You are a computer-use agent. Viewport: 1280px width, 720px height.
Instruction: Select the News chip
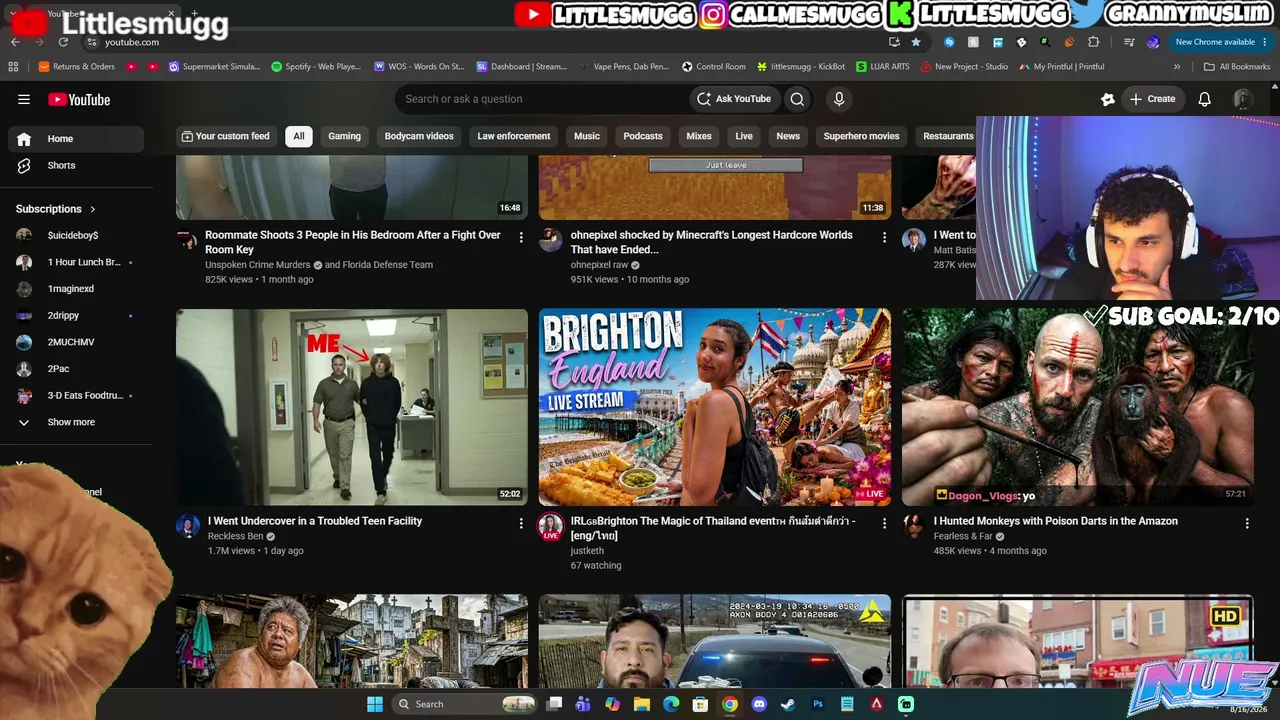pos(788,136)
